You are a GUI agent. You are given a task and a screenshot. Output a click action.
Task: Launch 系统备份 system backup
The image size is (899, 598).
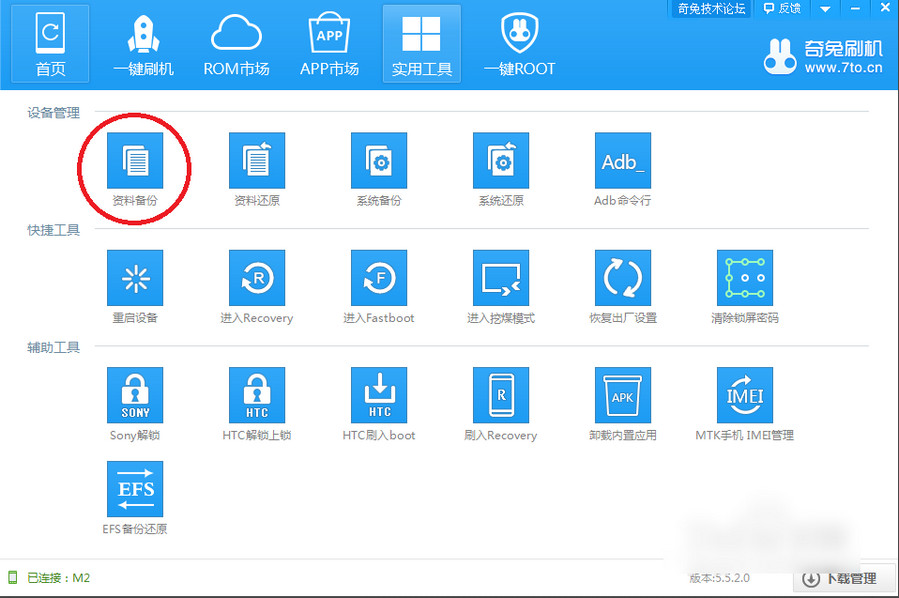coord(379,161)
